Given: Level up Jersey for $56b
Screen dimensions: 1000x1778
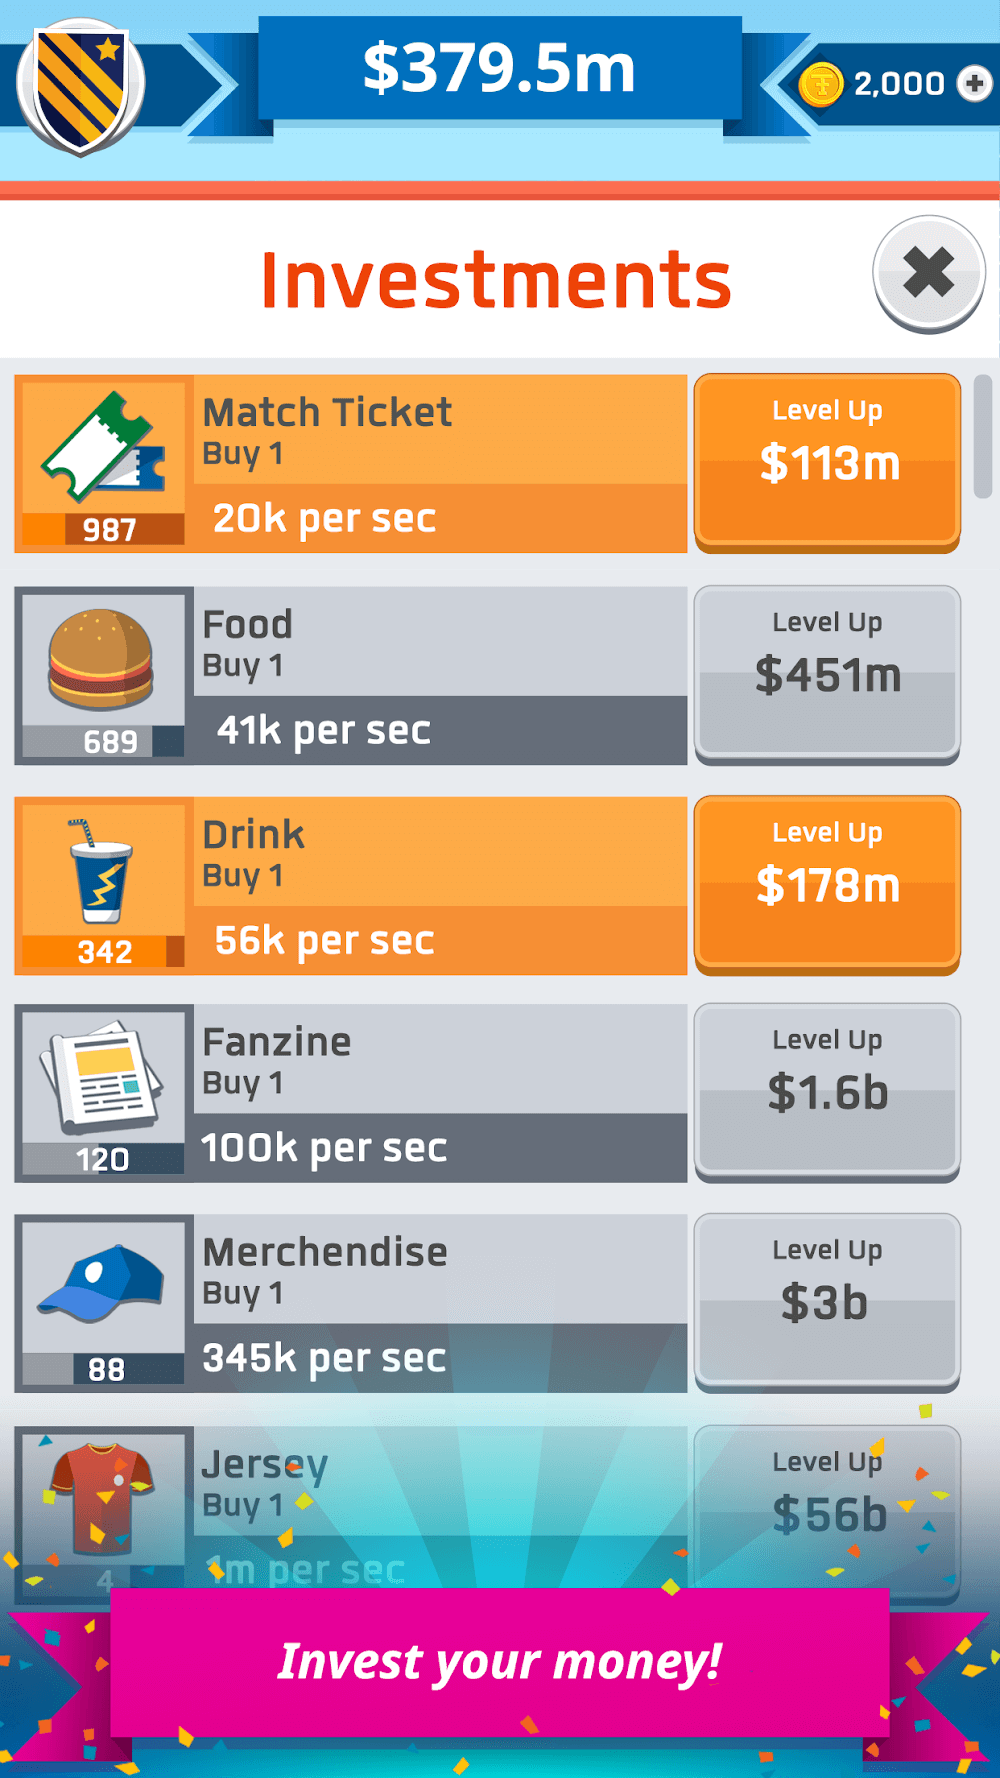Looking at the screenshot, I should (x=827, y=1510).
